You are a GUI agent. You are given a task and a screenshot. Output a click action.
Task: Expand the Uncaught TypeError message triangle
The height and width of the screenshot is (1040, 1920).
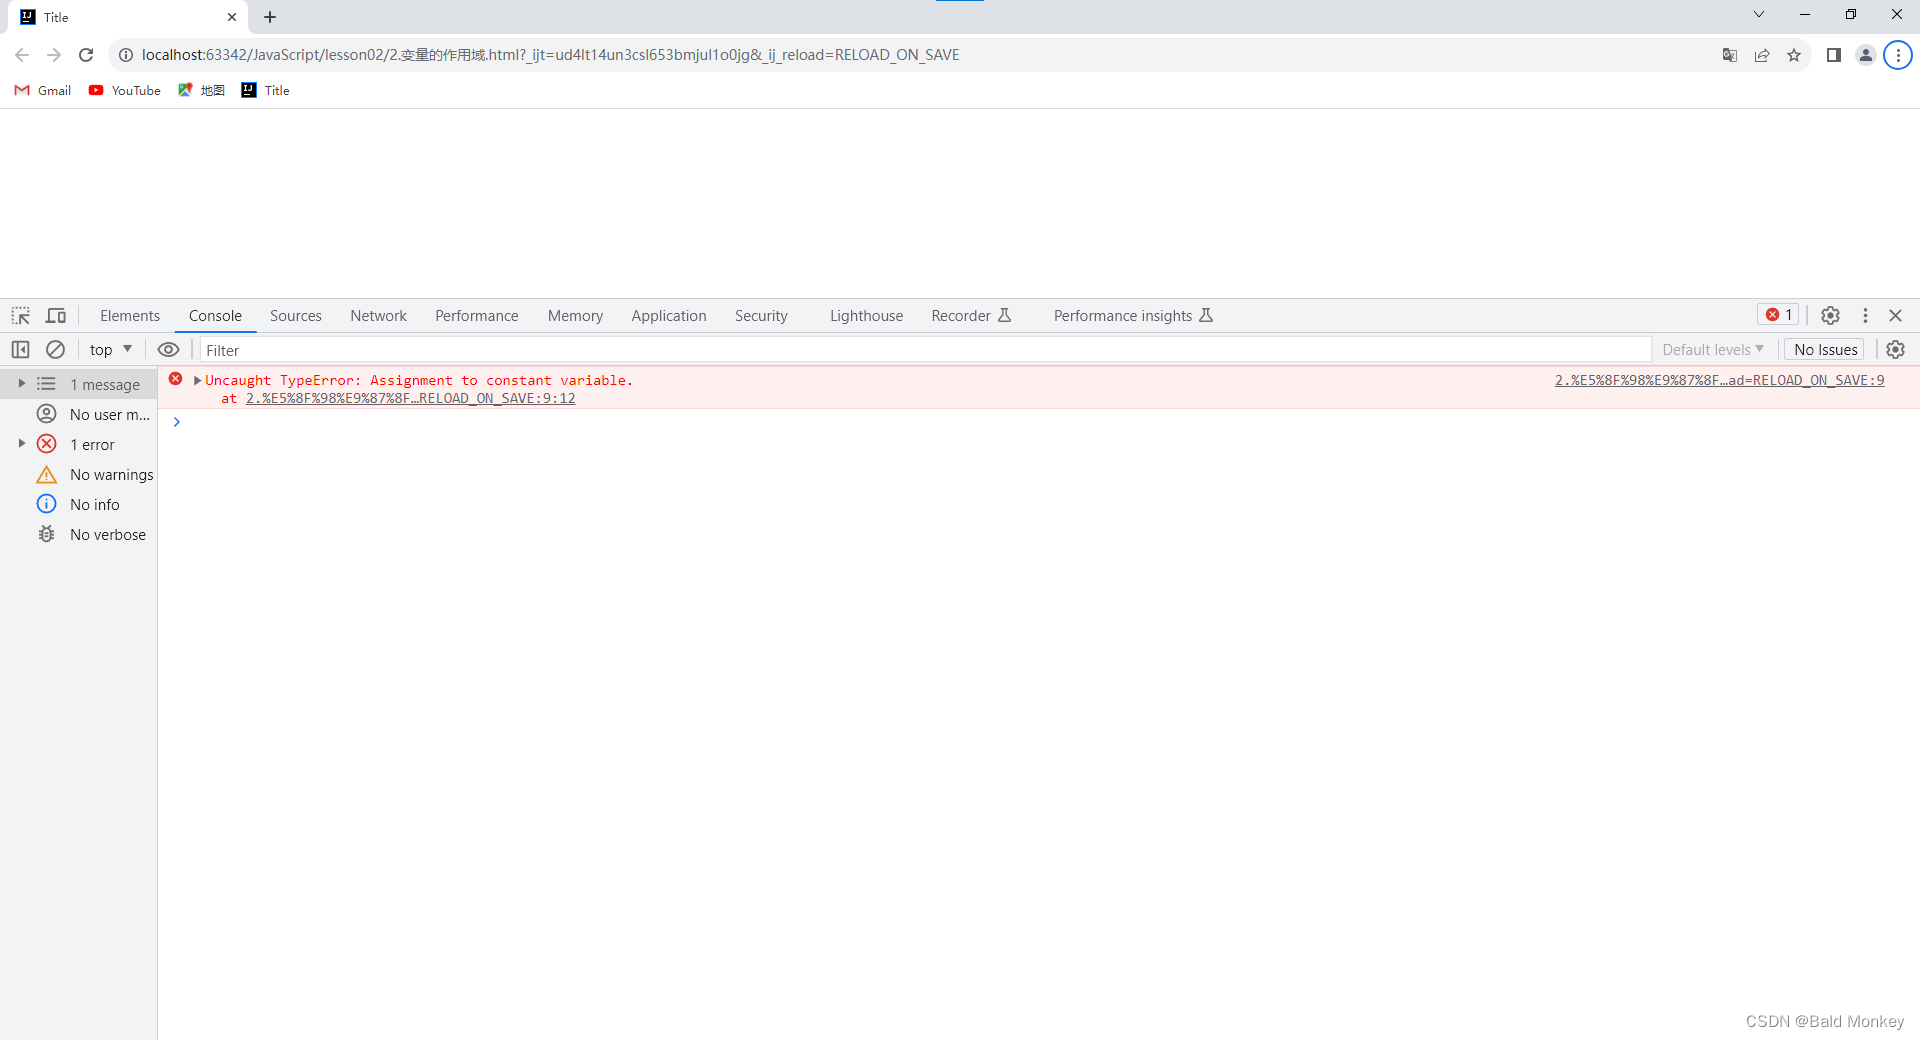tap(197, 380)
